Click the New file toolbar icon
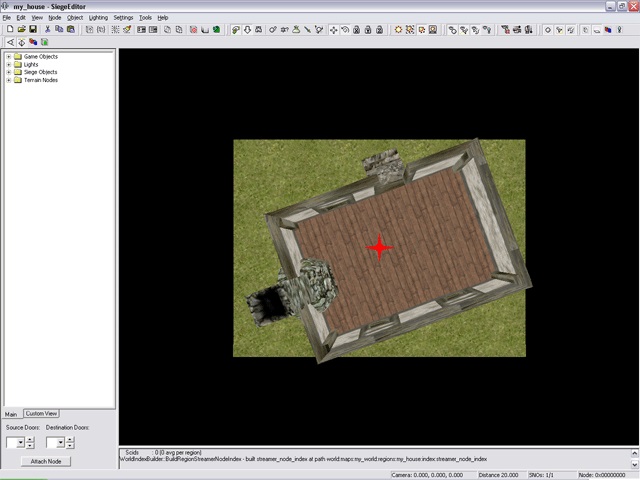Image resolution: width=640 pixels, height=480 pixels. coord(9,30)
